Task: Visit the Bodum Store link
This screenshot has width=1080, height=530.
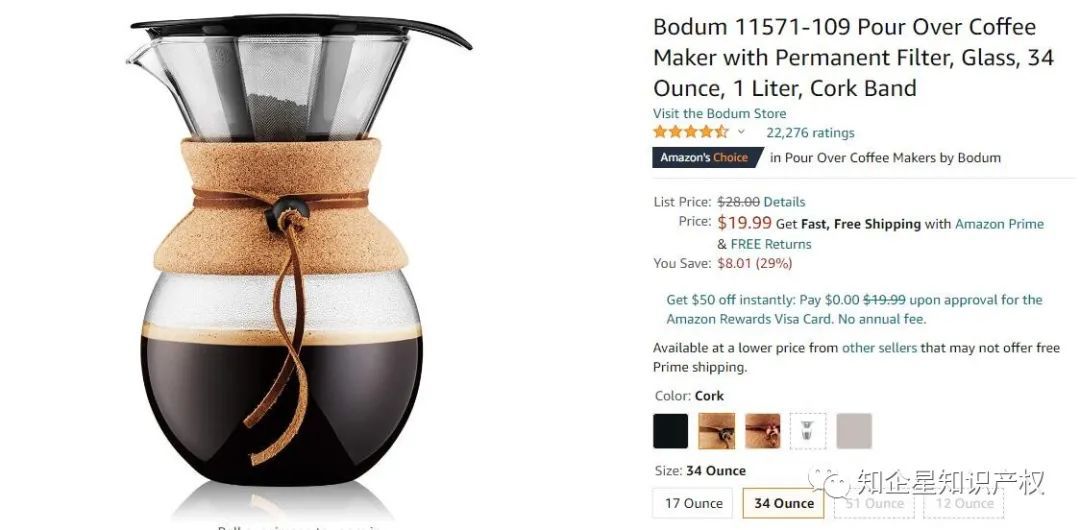Action: pyautogui.click(x=719, y=114)
